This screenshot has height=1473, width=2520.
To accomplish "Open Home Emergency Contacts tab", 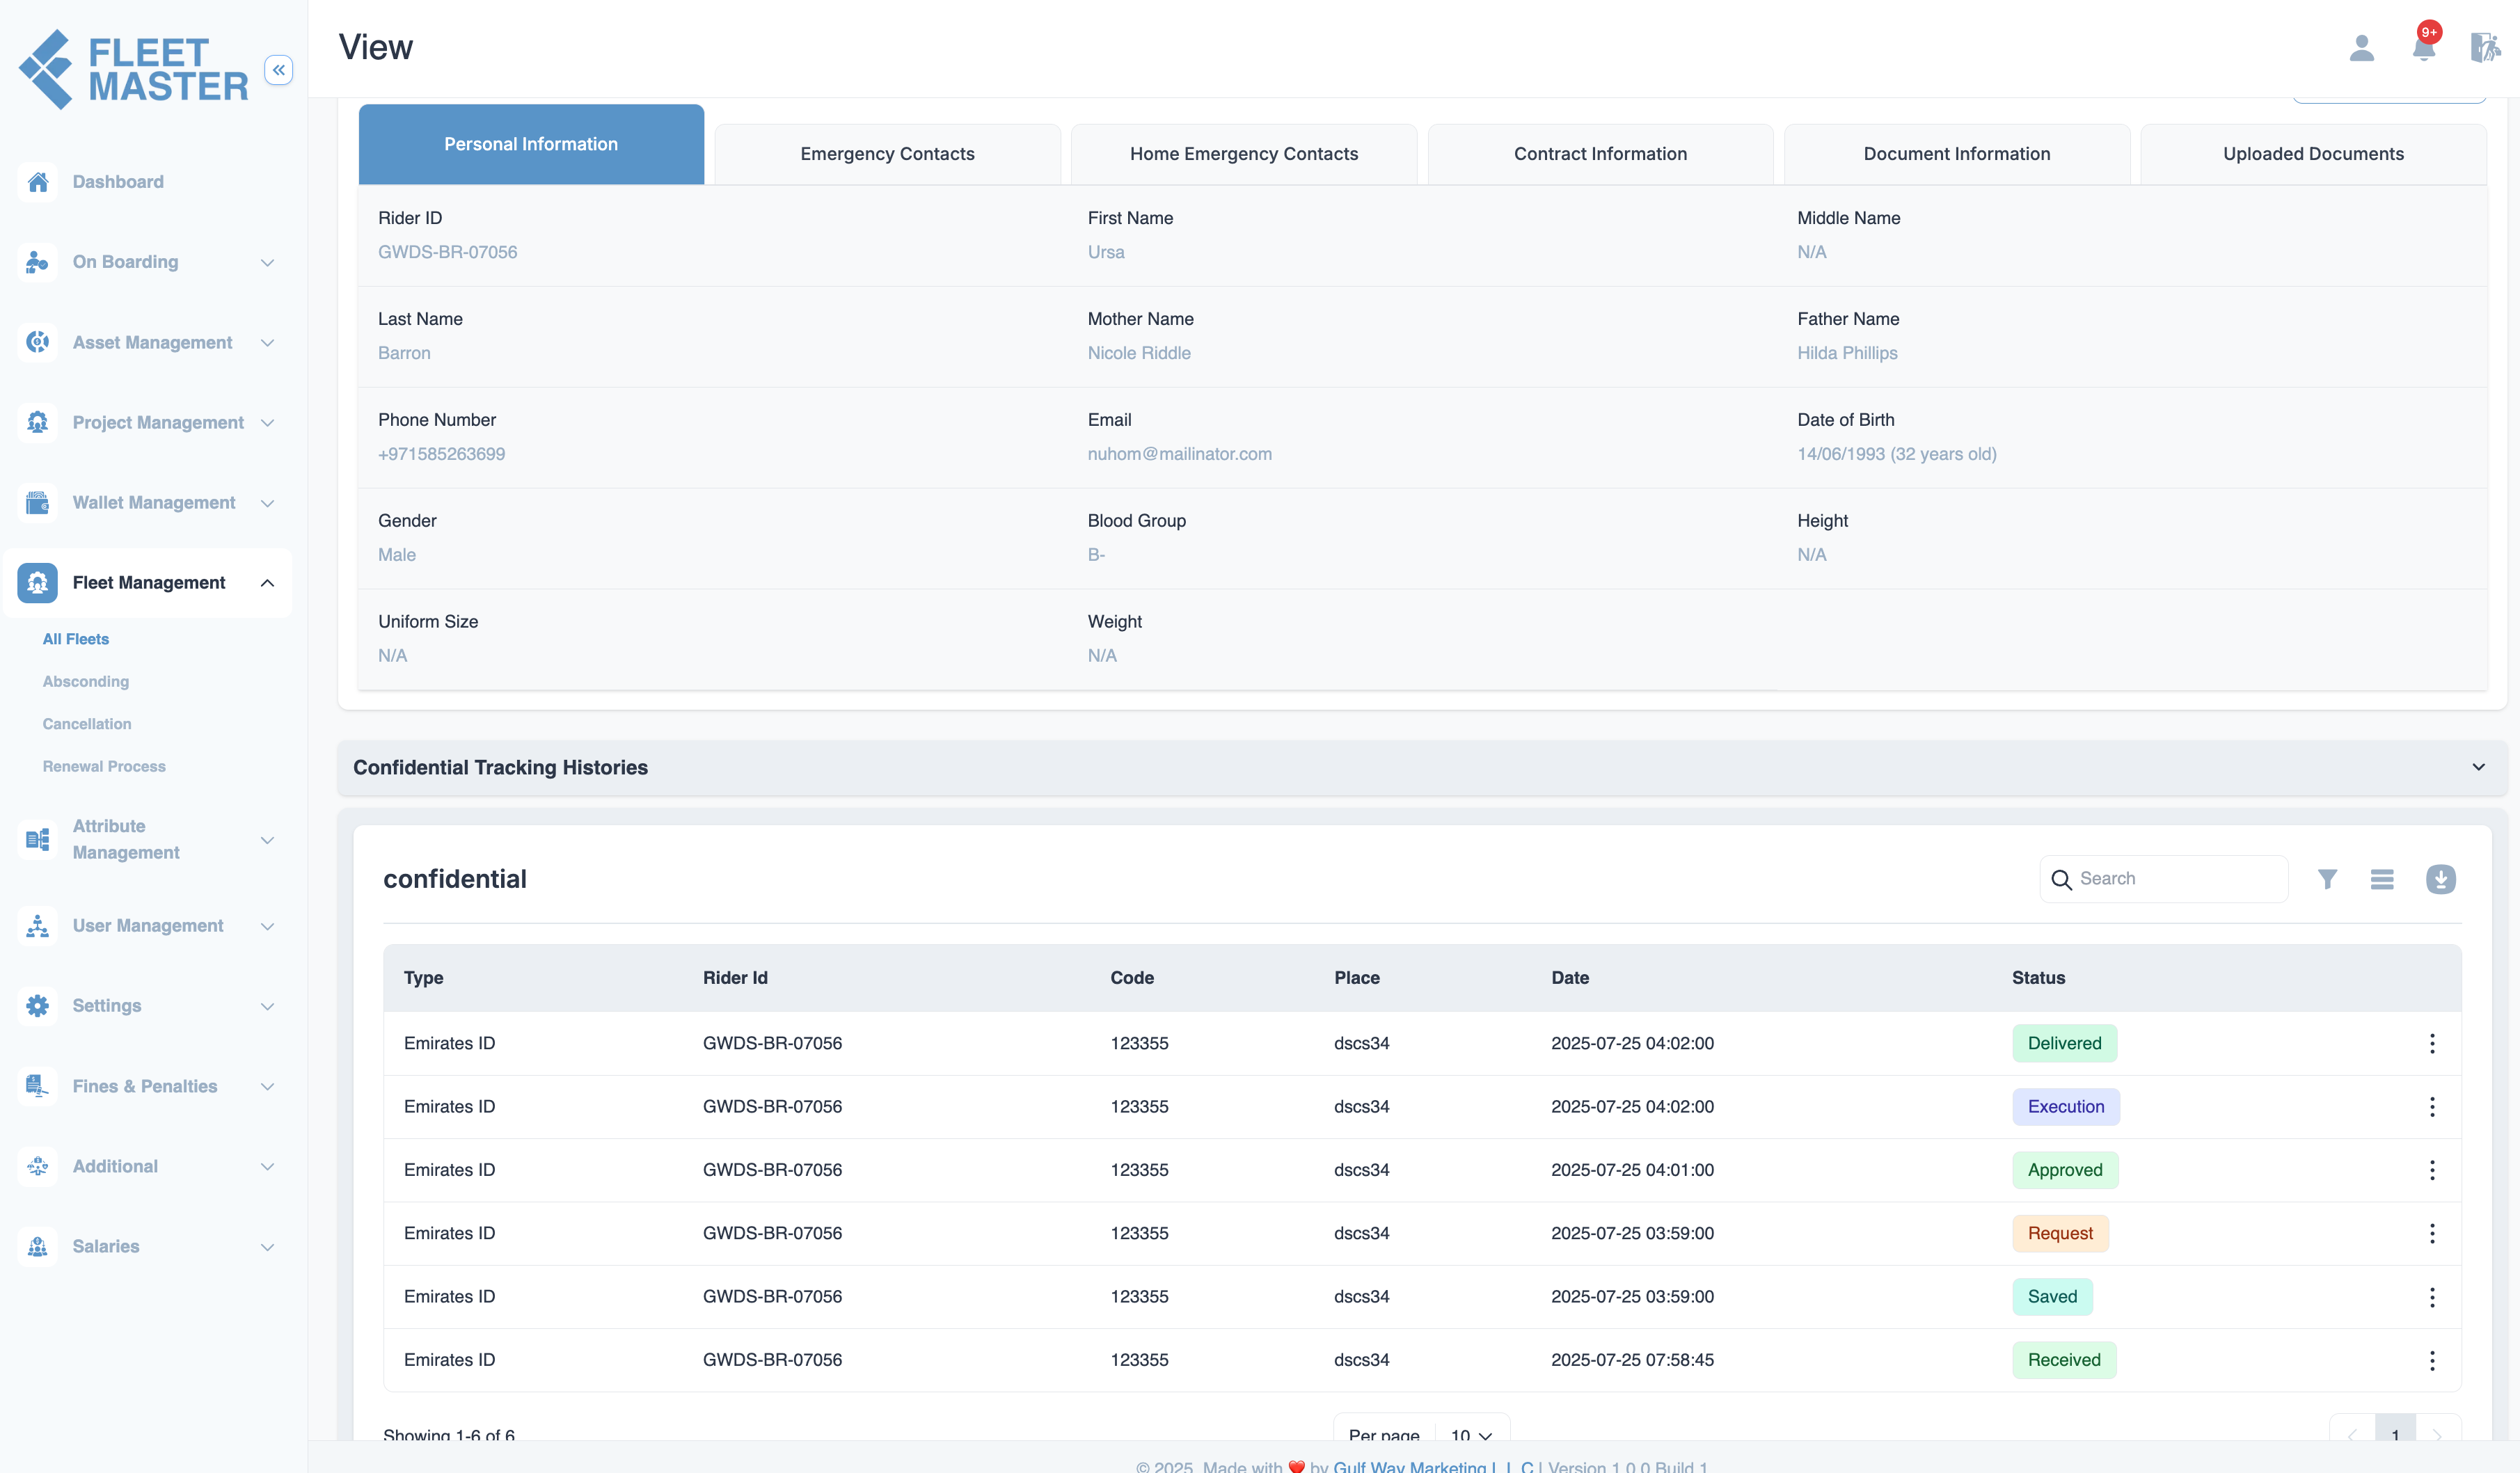I will 1244,154.
